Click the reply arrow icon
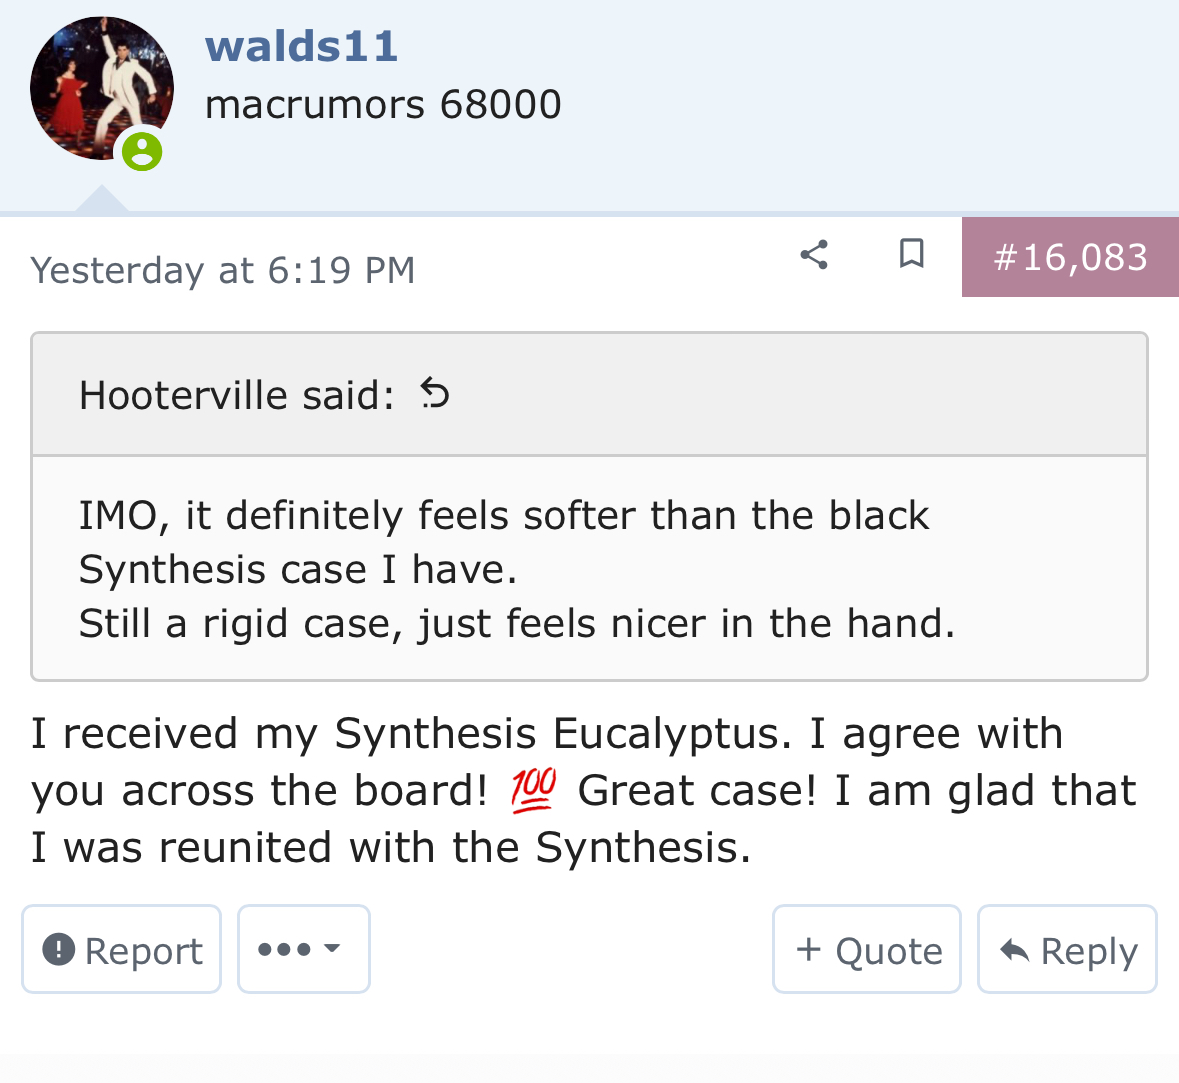Screen dimensions: 1179x1083 click(x=1014, y=951)
